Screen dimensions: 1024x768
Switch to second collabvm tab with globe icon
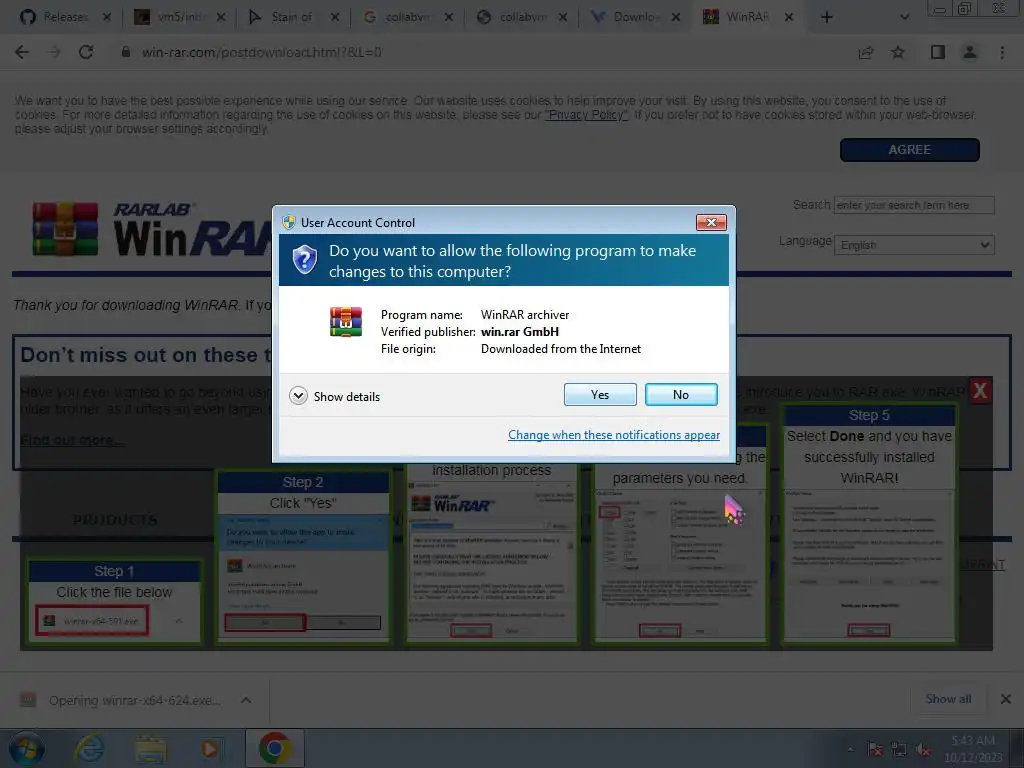point(520,17)
